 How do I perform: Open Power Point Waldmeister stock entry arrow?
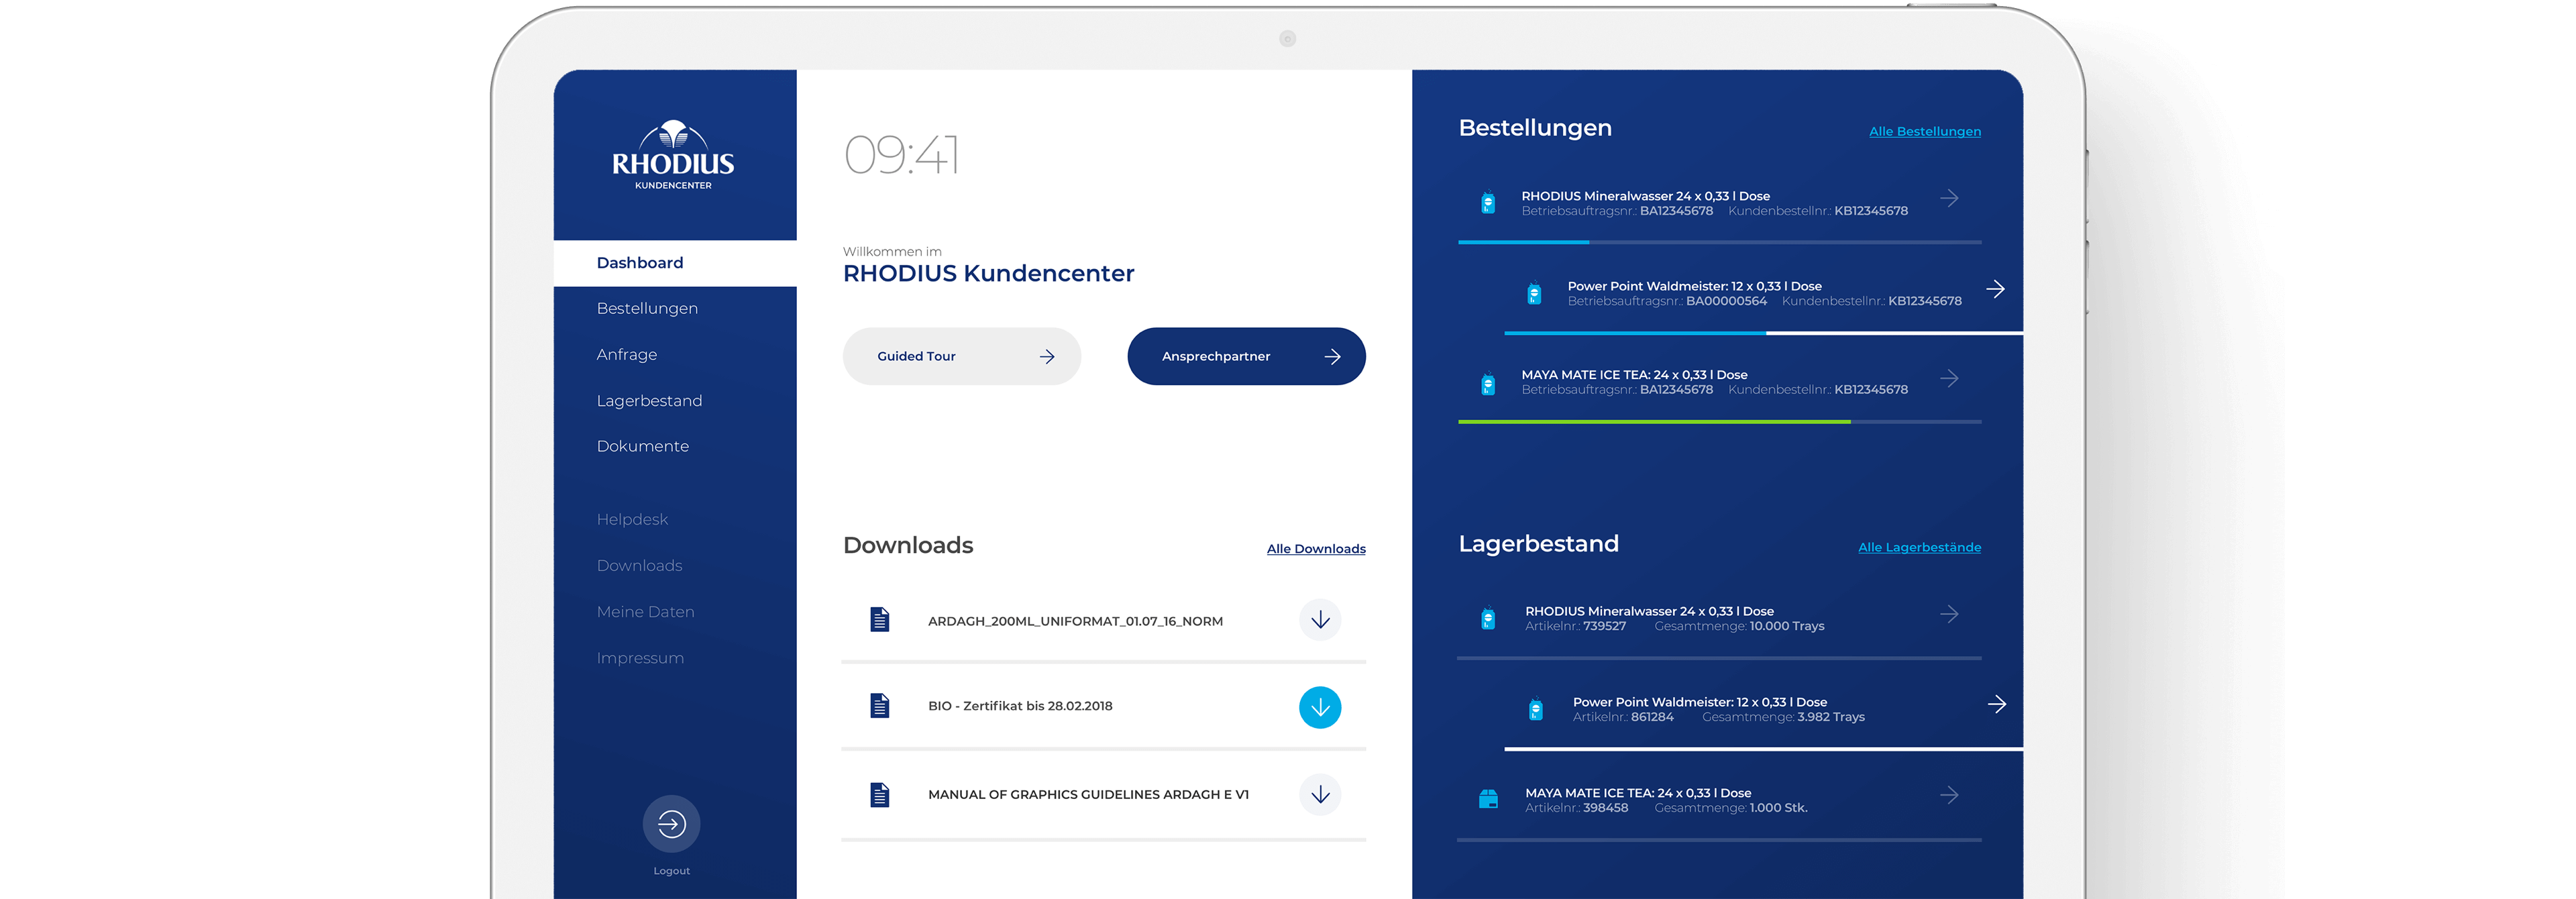click(x=1996, y=704)
